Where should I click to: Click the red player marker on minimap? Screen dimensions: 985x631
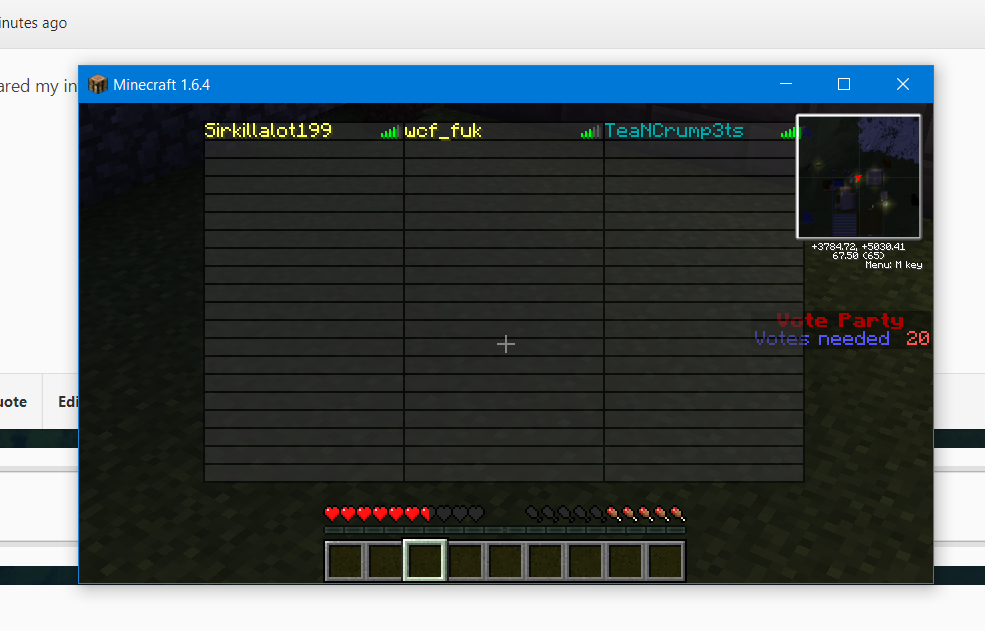(x=857, y=178)
